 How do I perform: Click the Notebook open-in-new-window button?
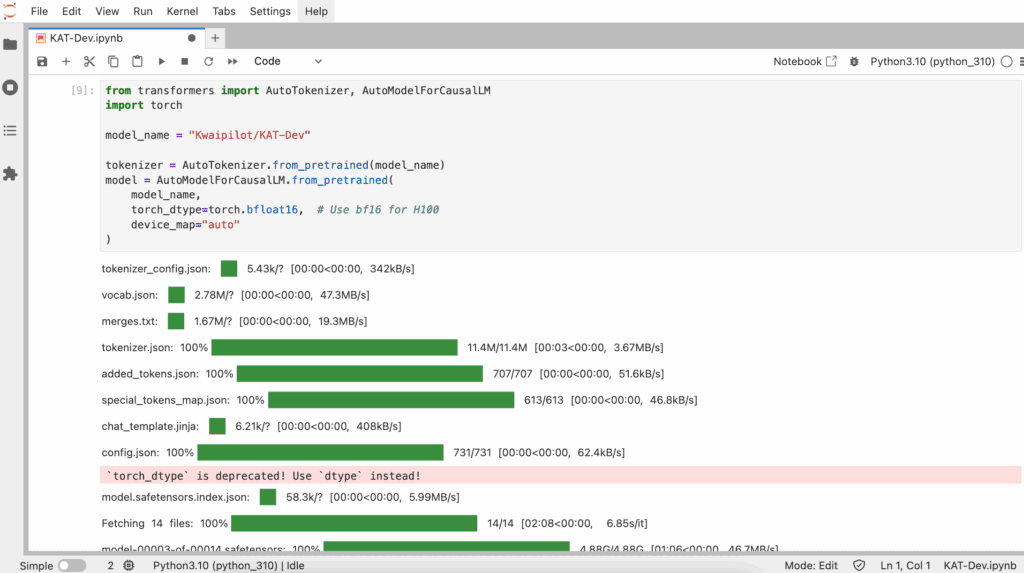pyautogui.click(x=805, y=61)
